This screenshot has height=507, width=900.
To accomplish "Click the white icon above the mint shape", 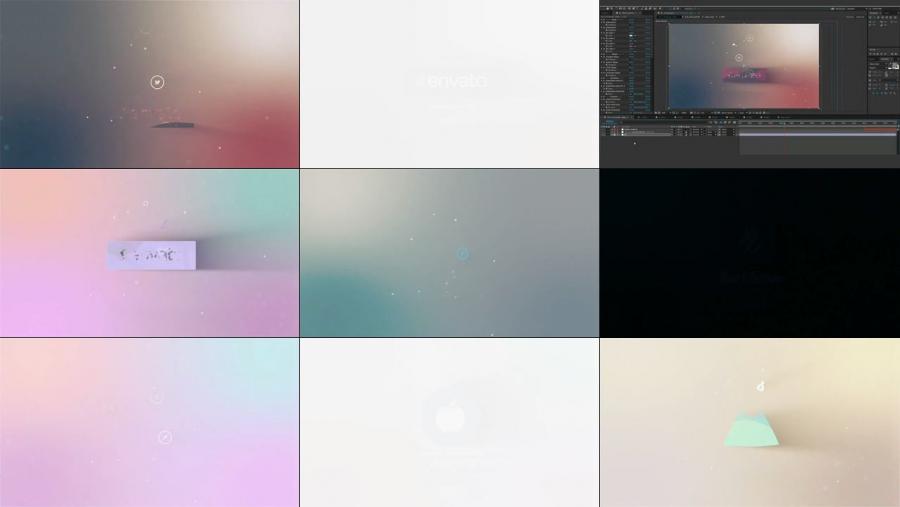I will pyautogui.click(x=760, y=386).
